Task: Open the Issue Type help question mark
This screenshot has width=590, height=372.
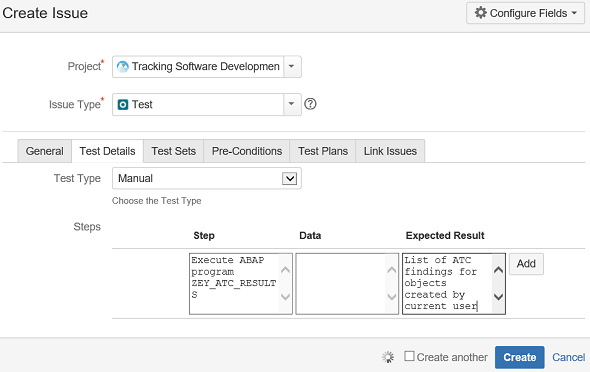Action: click(x=310, y=104)
